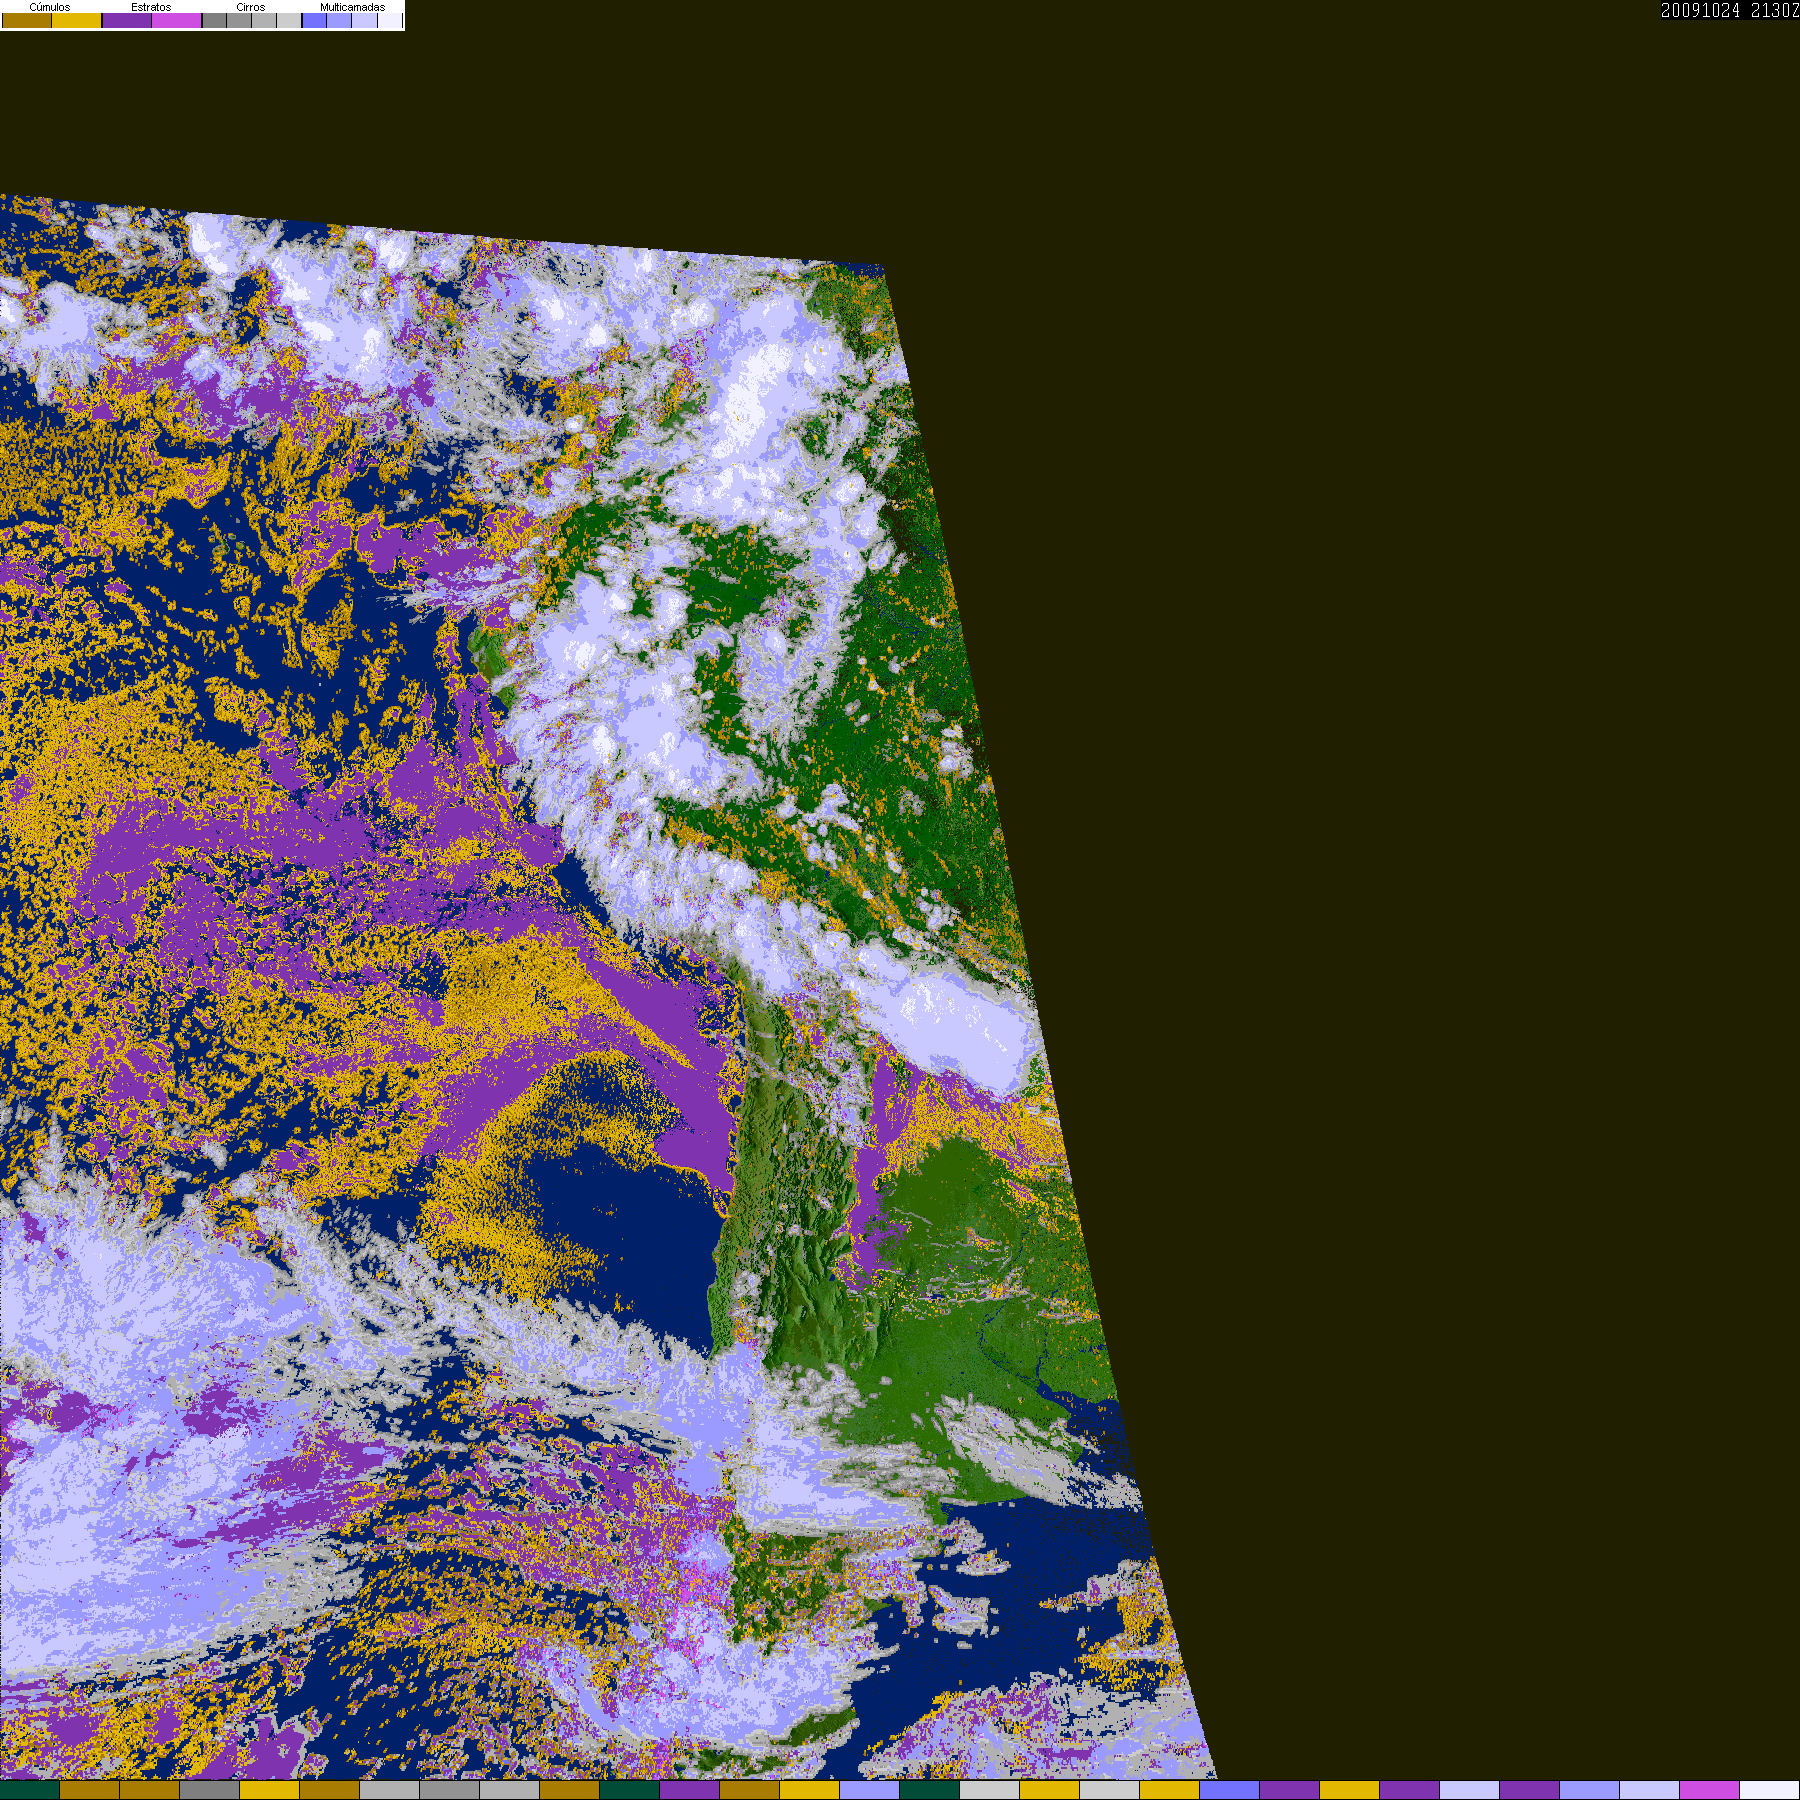Choose the second-darkest blue Multicamadas swatch
The height and width of the screenshot is (1800, 1800).
click(x=339, y=20)
